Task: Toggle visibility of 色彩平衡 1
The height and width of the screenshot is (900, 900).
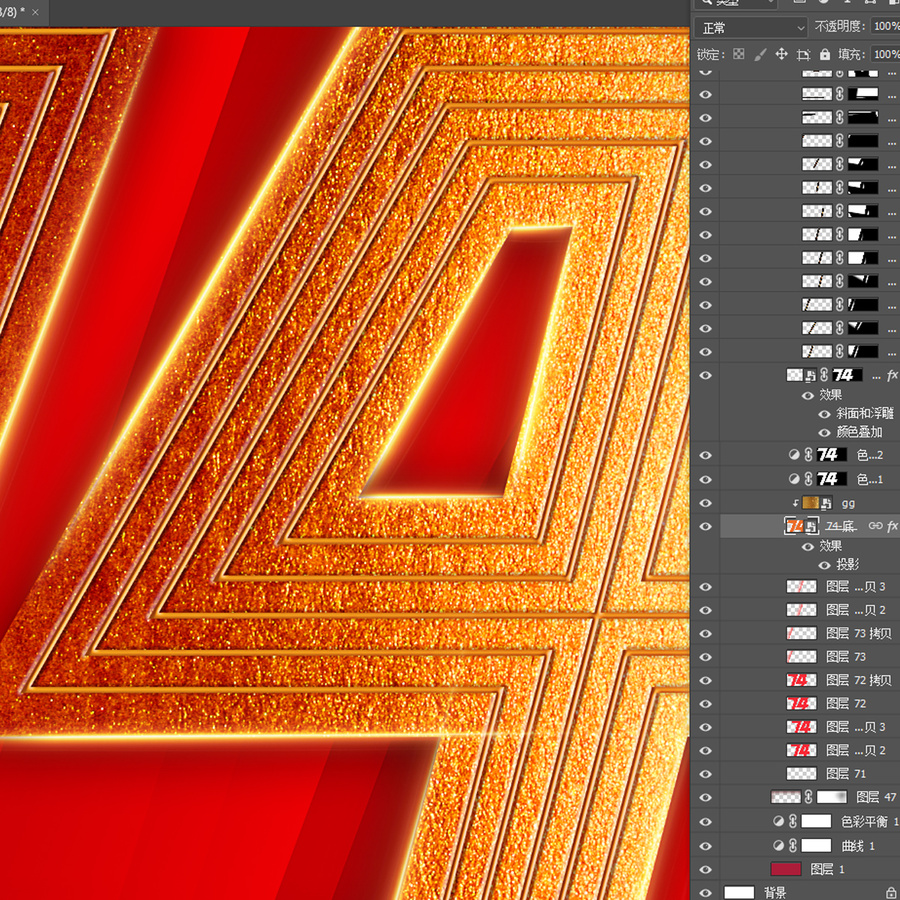Action: (x=705, y=822)
